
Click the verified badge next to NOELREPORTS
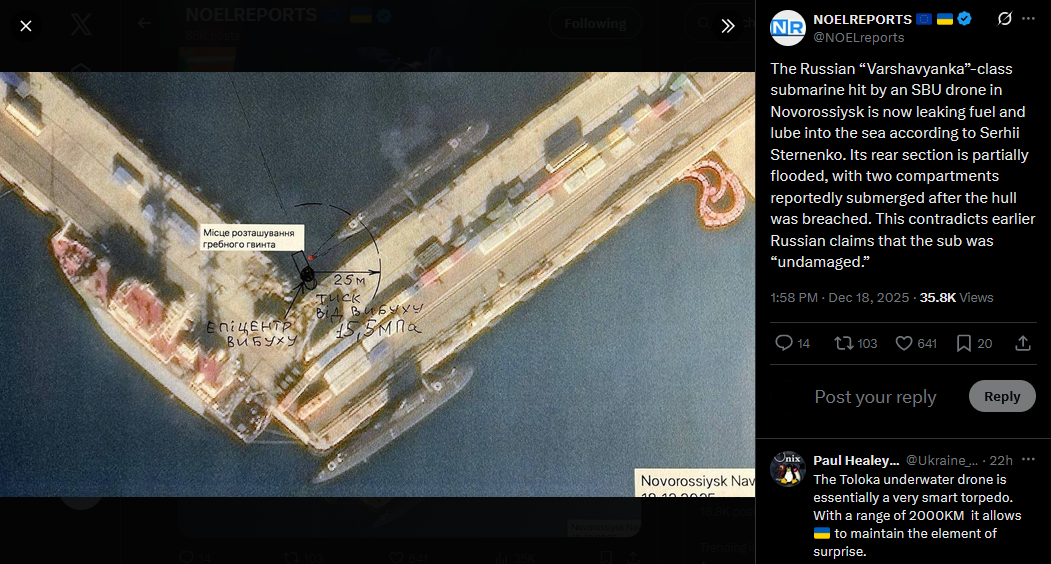(965, 19)
